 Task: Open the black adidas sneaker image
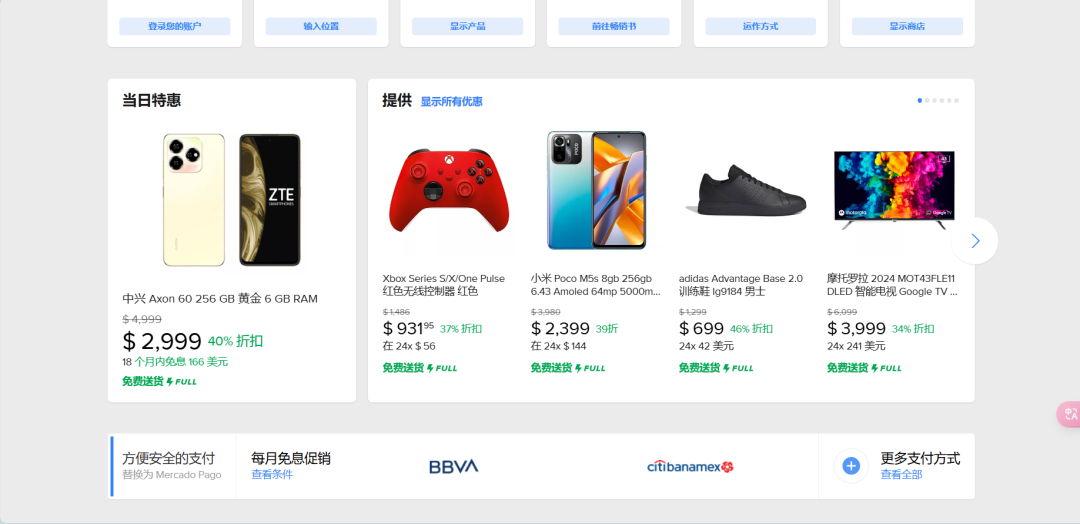pos(745,191)
